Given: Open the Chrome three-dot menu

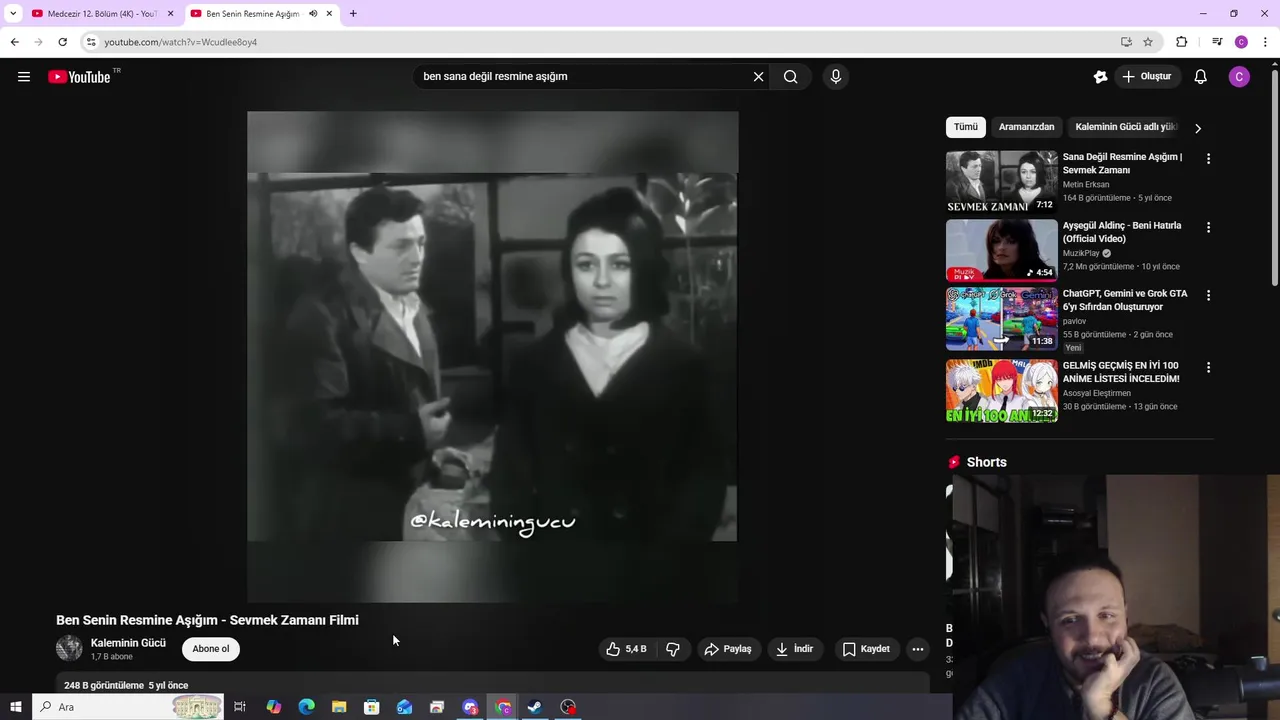Looking at the screenshot, I should click(x=1265, y=42).
